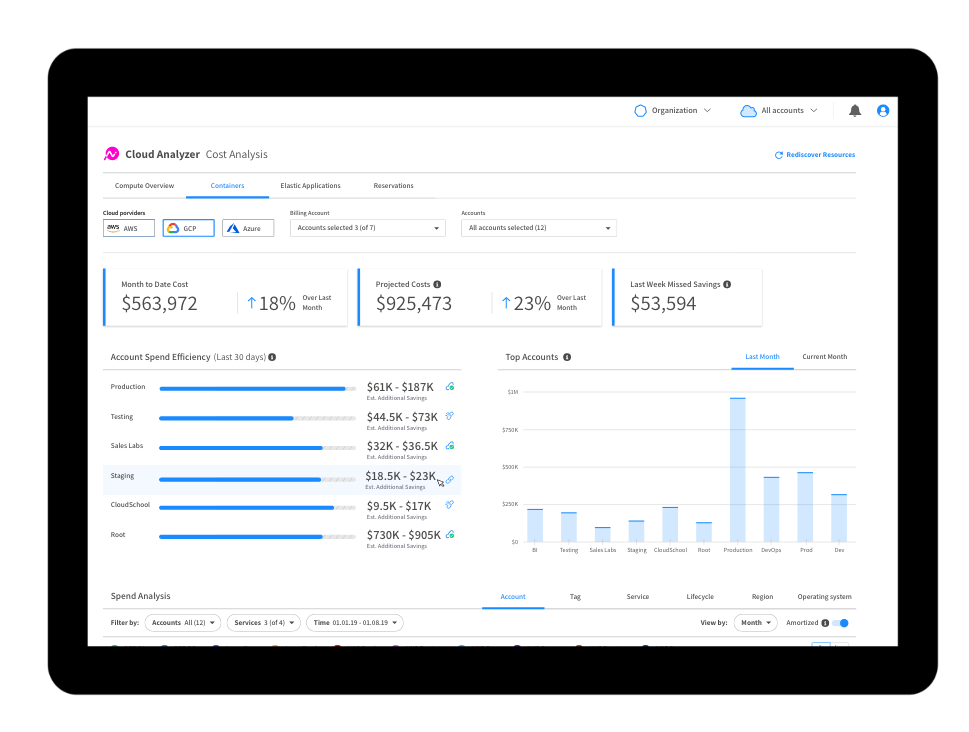
Task: Click Rediscover Resources
Action: 815,155
